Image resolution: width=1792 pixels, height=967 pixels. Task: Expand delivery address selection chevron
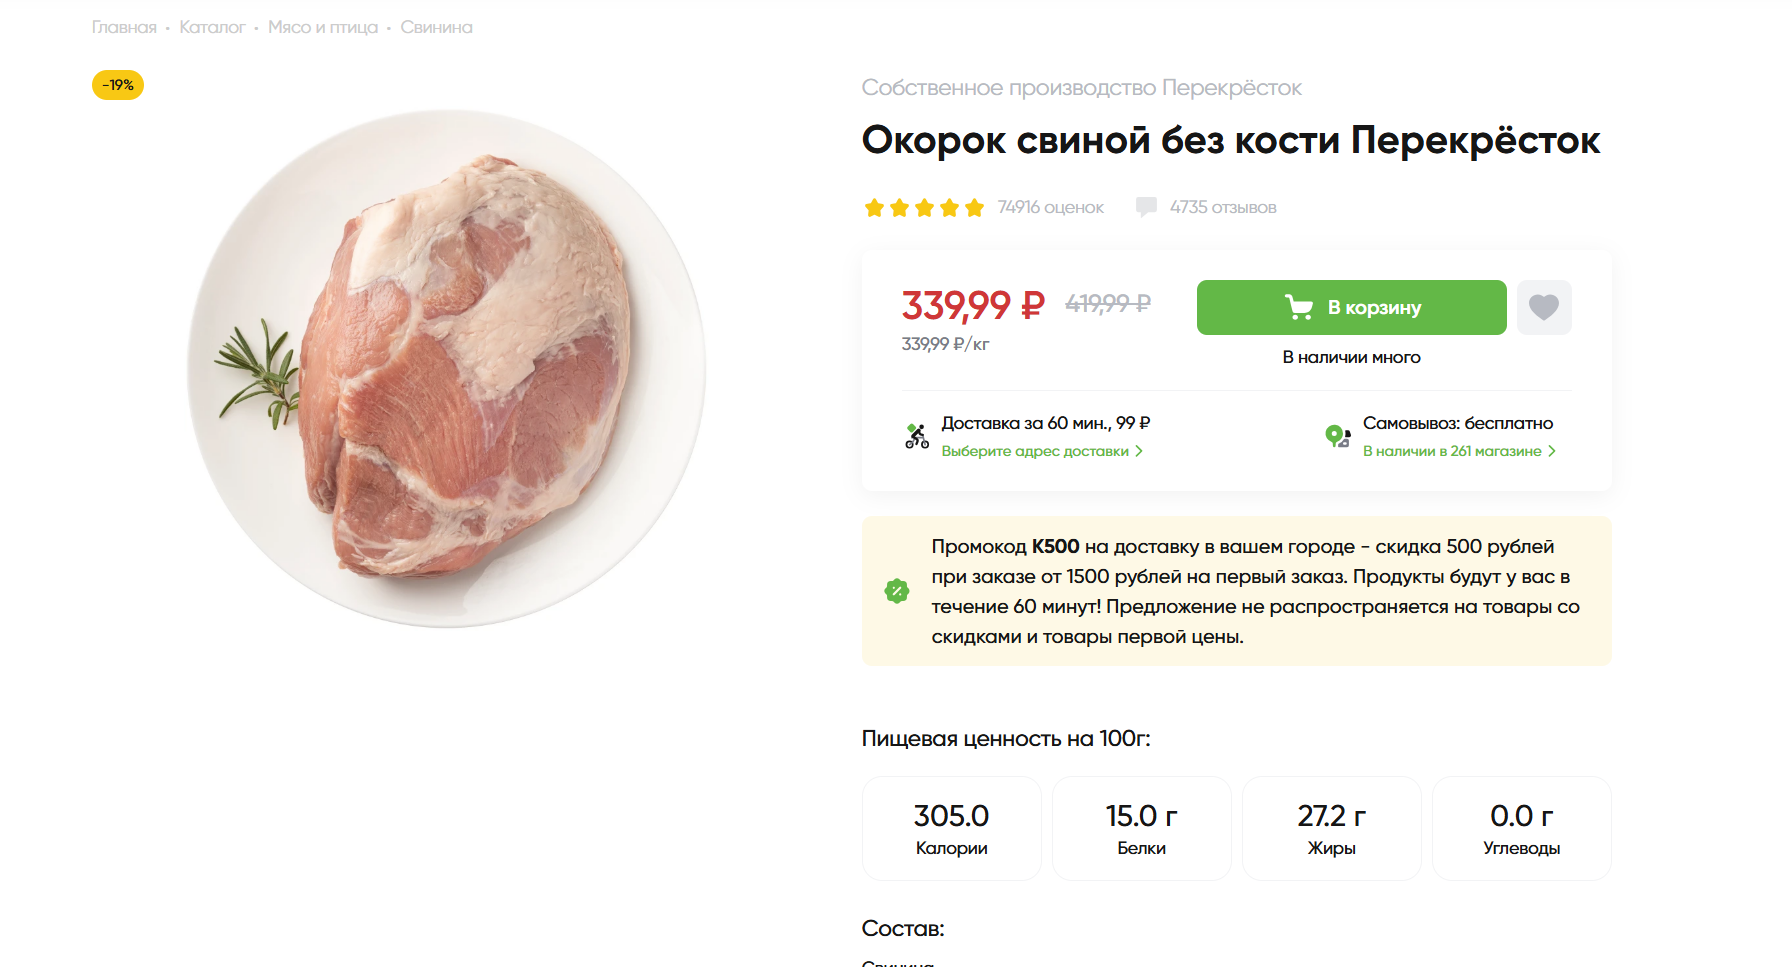pyautogui.click(x=1139, y=451)
